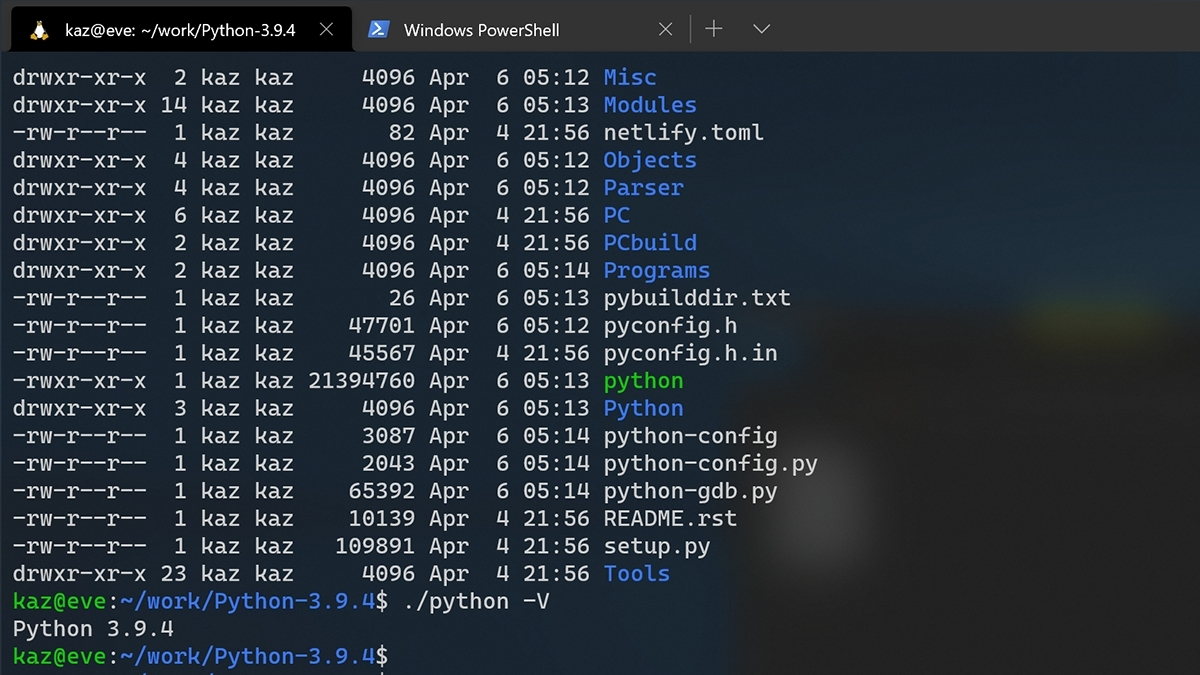Click the pyconfig.h file name
The image size is (1200, 675).
tap(670, 325)
